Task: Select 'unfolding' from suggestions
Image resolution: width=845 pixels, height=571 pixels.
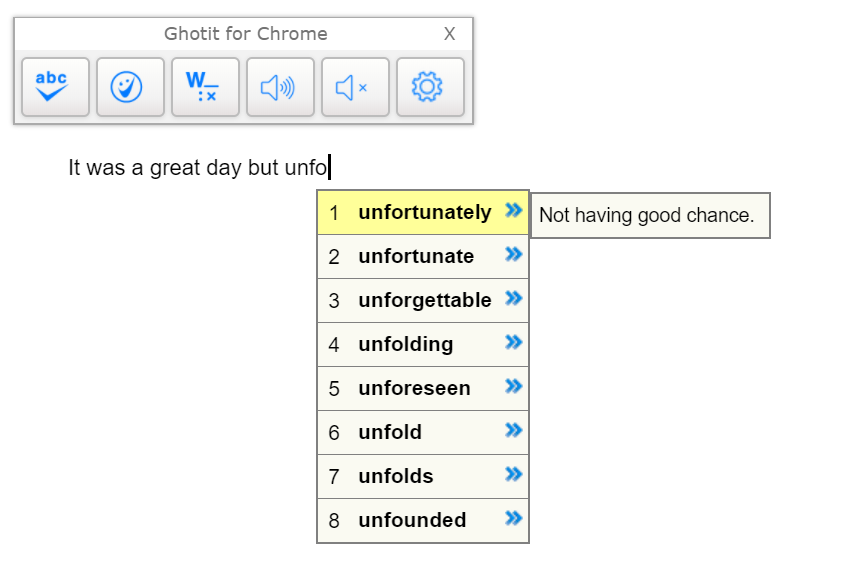Action: click(x=405, y=344)
